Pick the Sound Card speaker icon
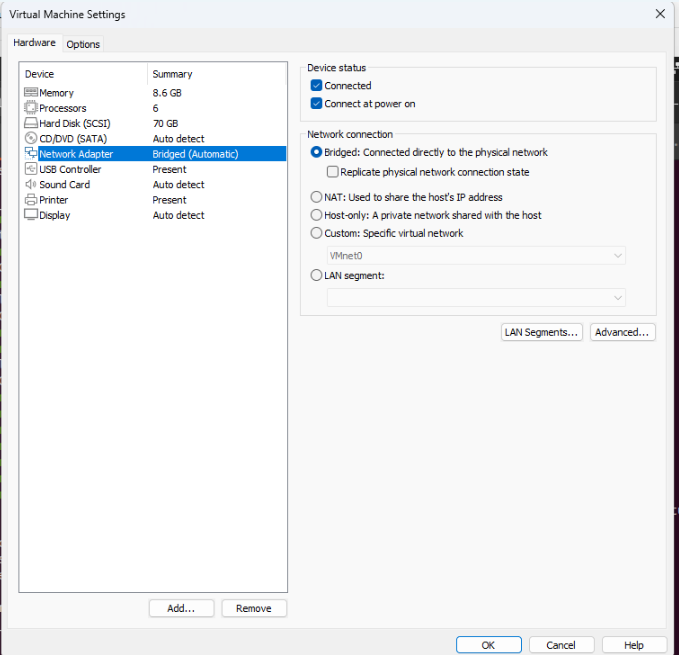This screenshot has height=655, width=679. (31, 184)
